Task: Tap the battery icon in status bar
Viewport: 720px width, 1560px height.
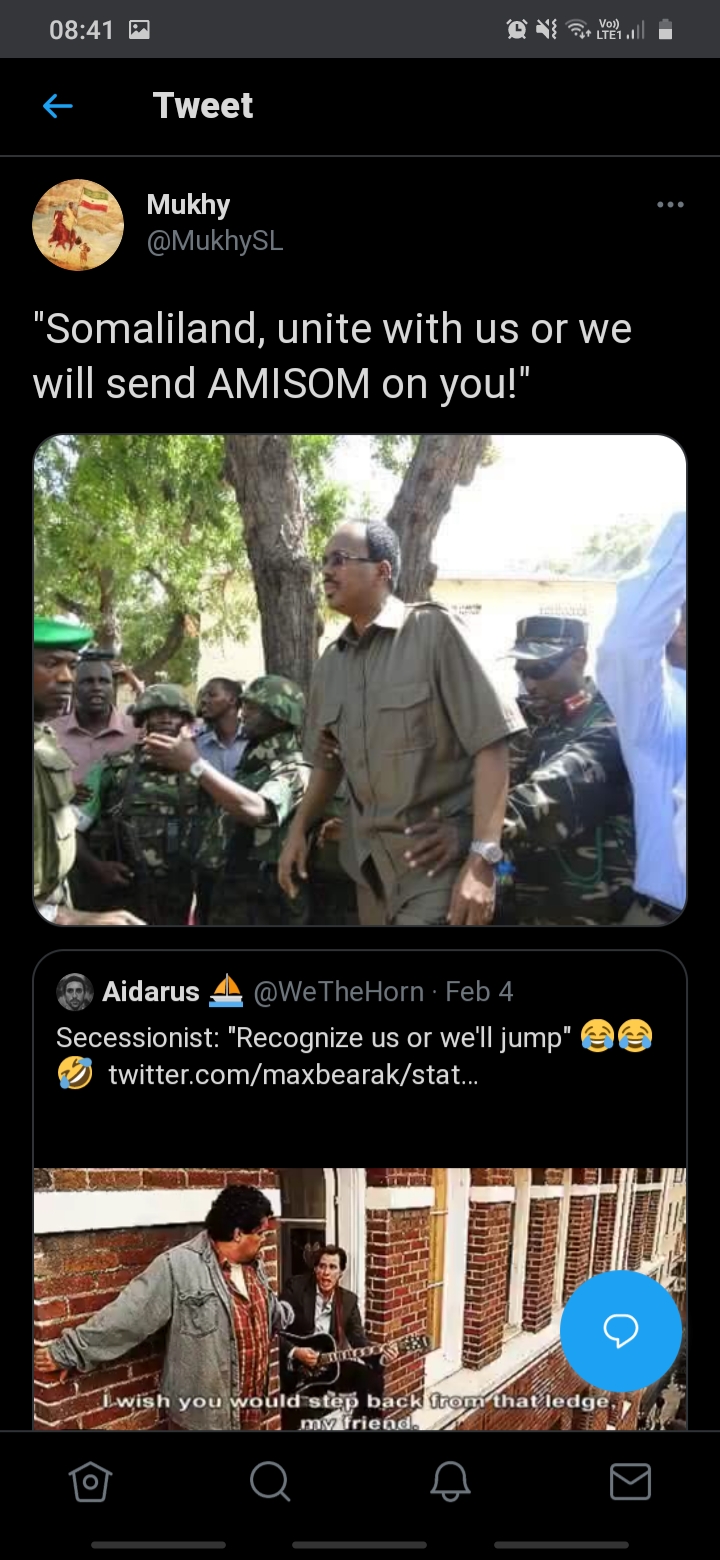Action: [x=666, y=30]
